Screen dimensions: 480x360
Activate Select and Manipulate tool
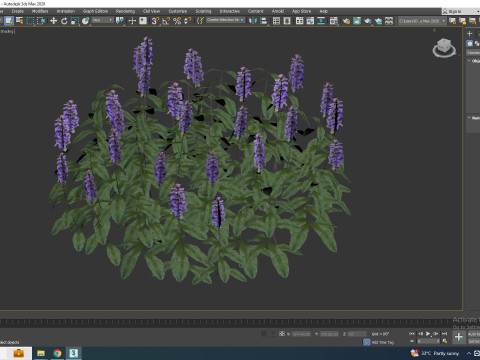coord(132,21)
